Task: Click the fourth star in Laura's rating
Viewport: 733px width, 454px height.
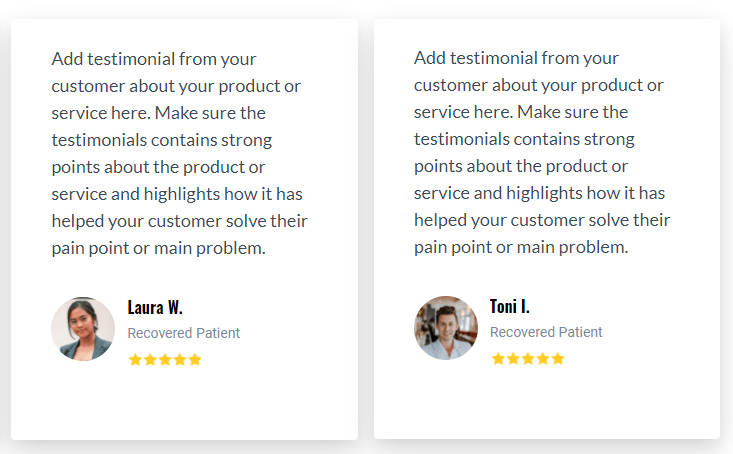Action: (x=180, y=360)
